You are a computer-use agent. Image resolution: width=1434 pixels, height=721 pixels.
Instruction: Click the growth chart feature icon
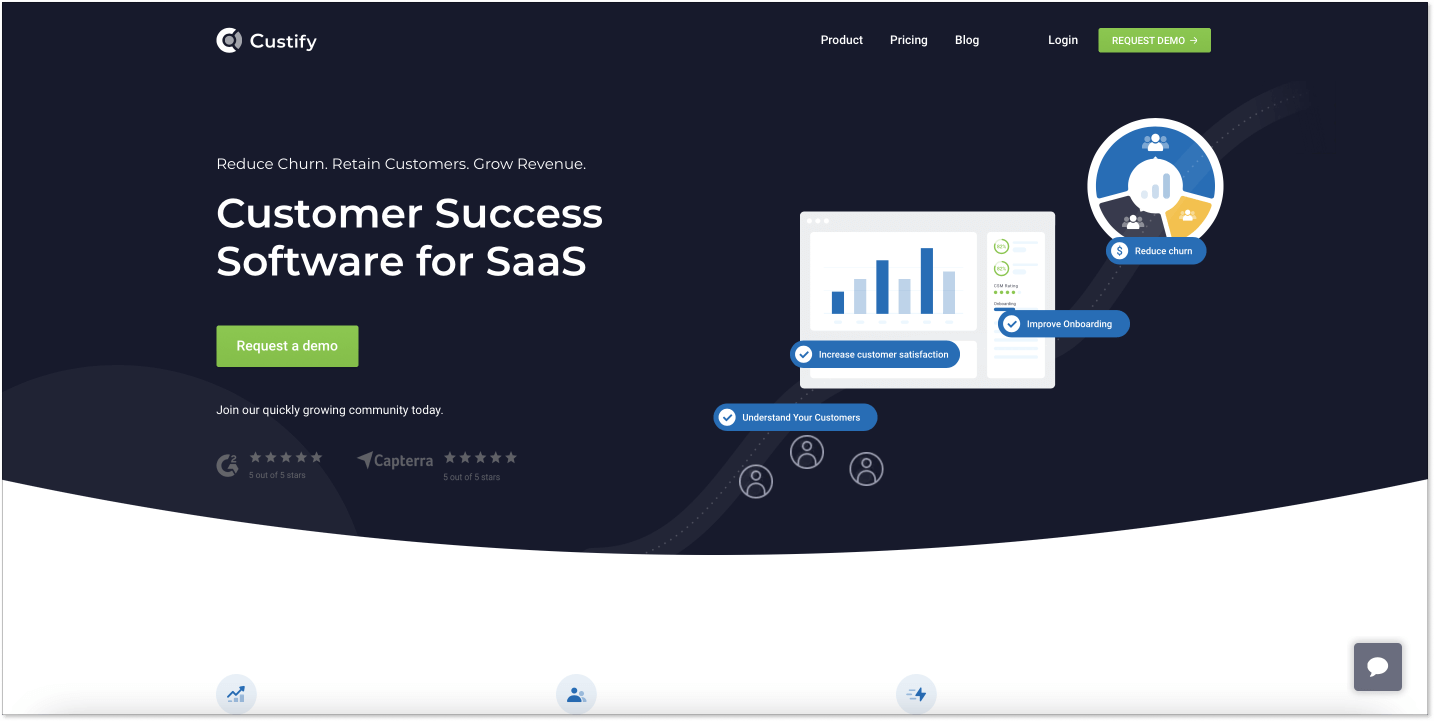[x=236, y=694]
